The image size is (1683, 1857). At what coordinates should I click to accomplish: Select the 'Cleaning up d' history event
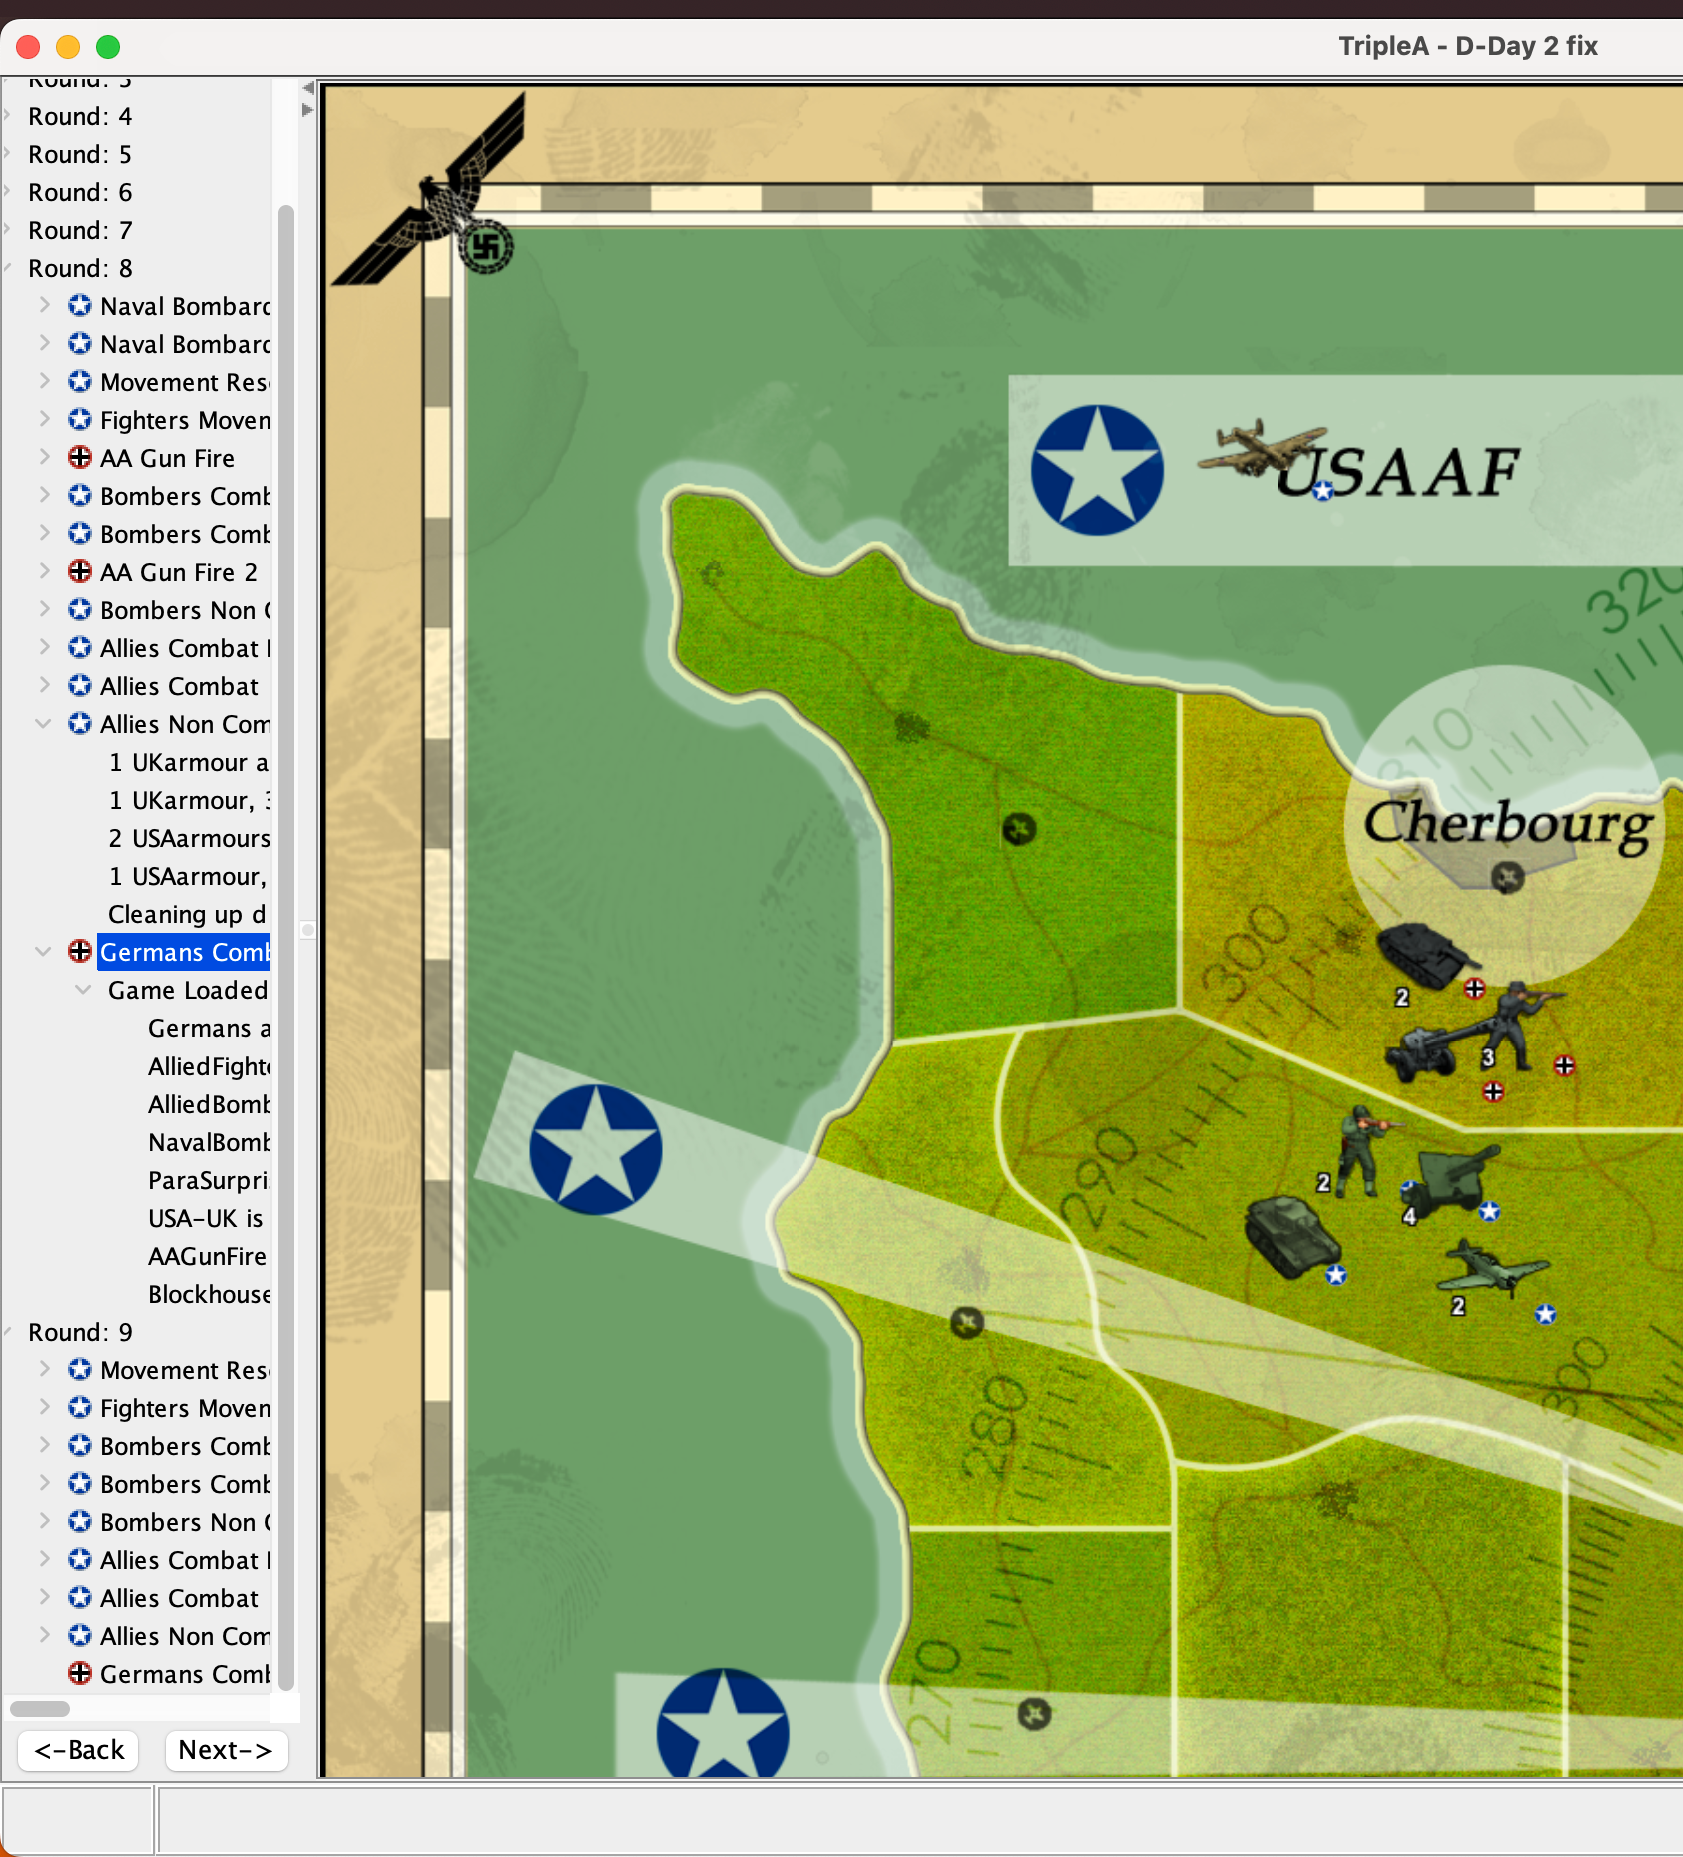(x=188, y=914)
